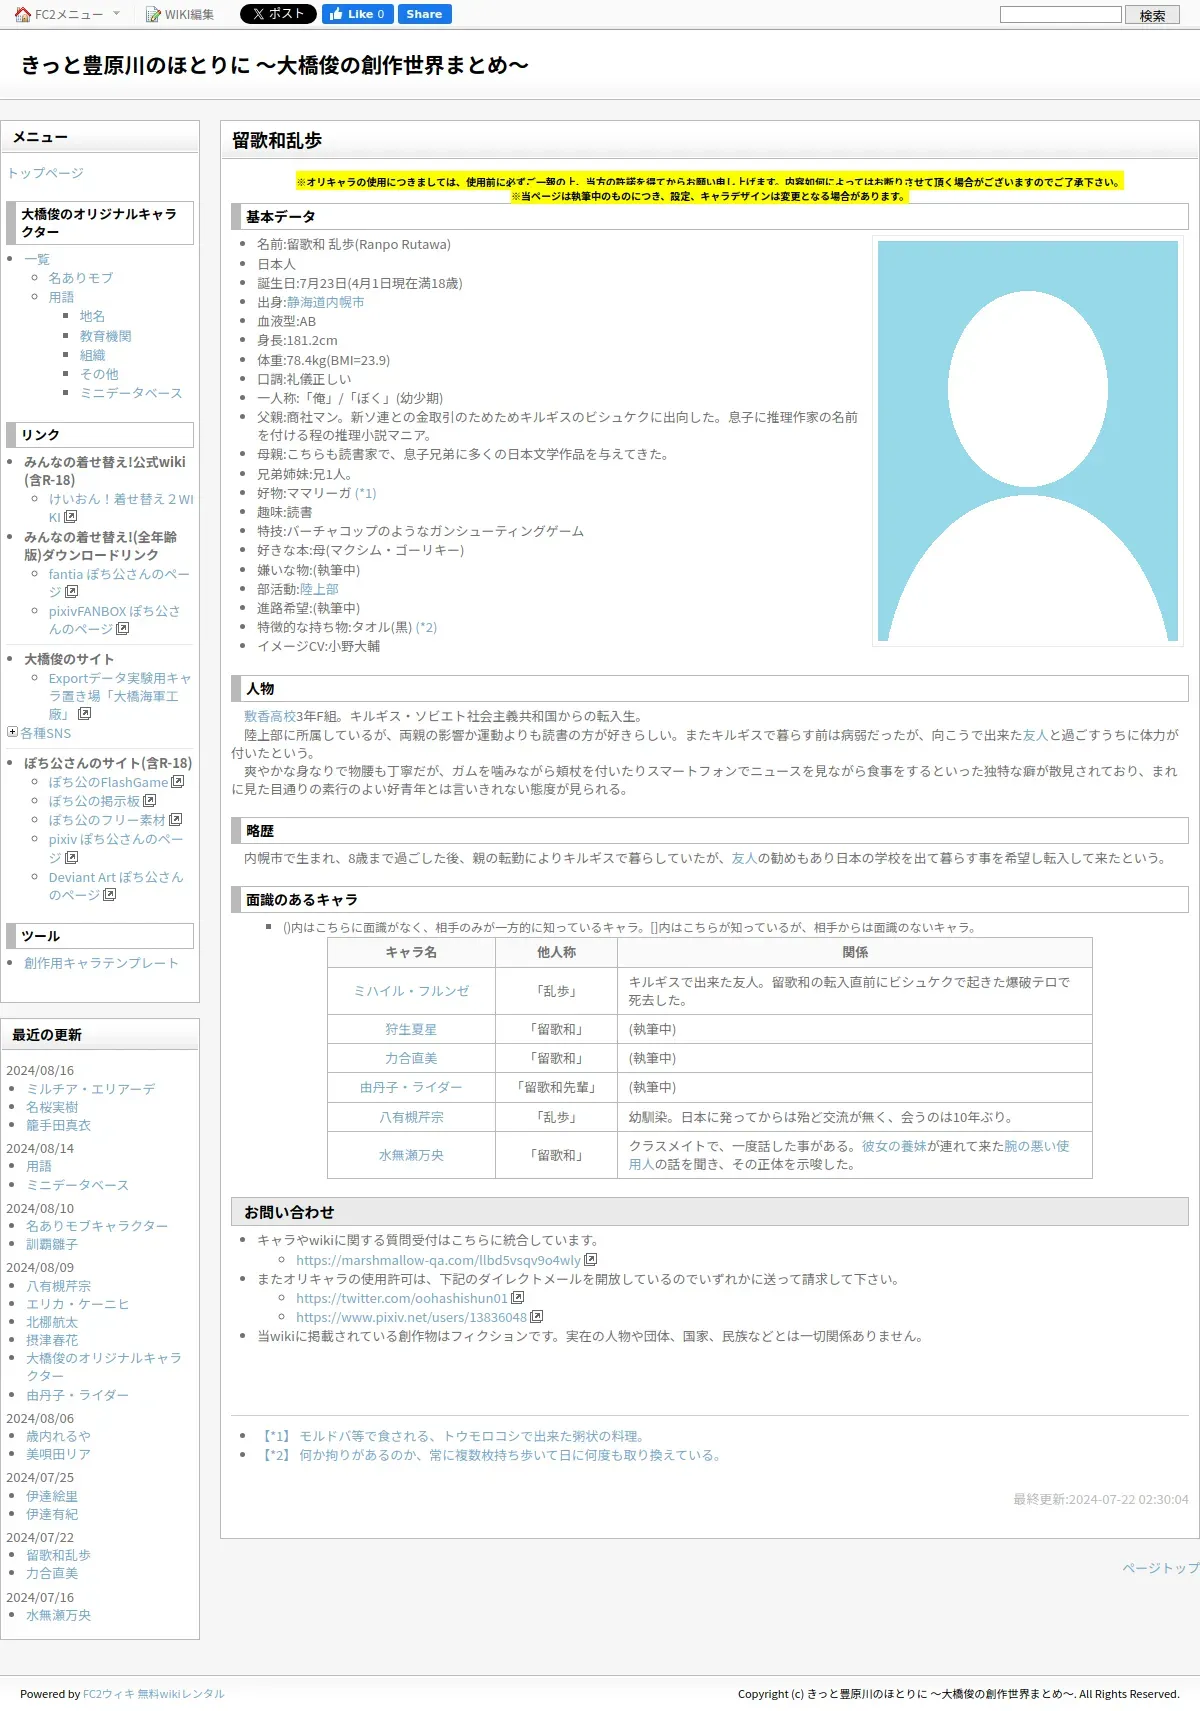Viewport: 1200px width, 1711px height.
Task: Open ミハイル・フルンゼ in the table
Action: [x=411, y=991]
